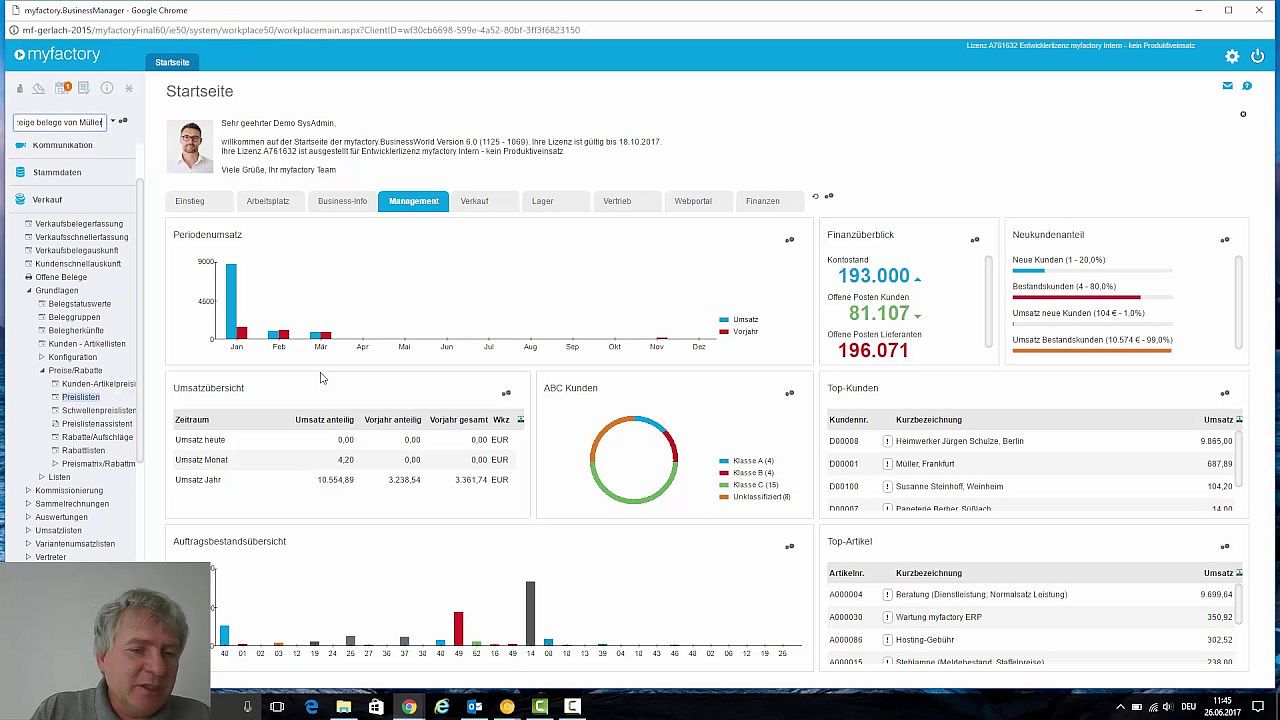Image resolution: width=1280 pixels, height=720 pixels.
Task: Click info icon for Beratung article A000004
Action: [887, 594]
